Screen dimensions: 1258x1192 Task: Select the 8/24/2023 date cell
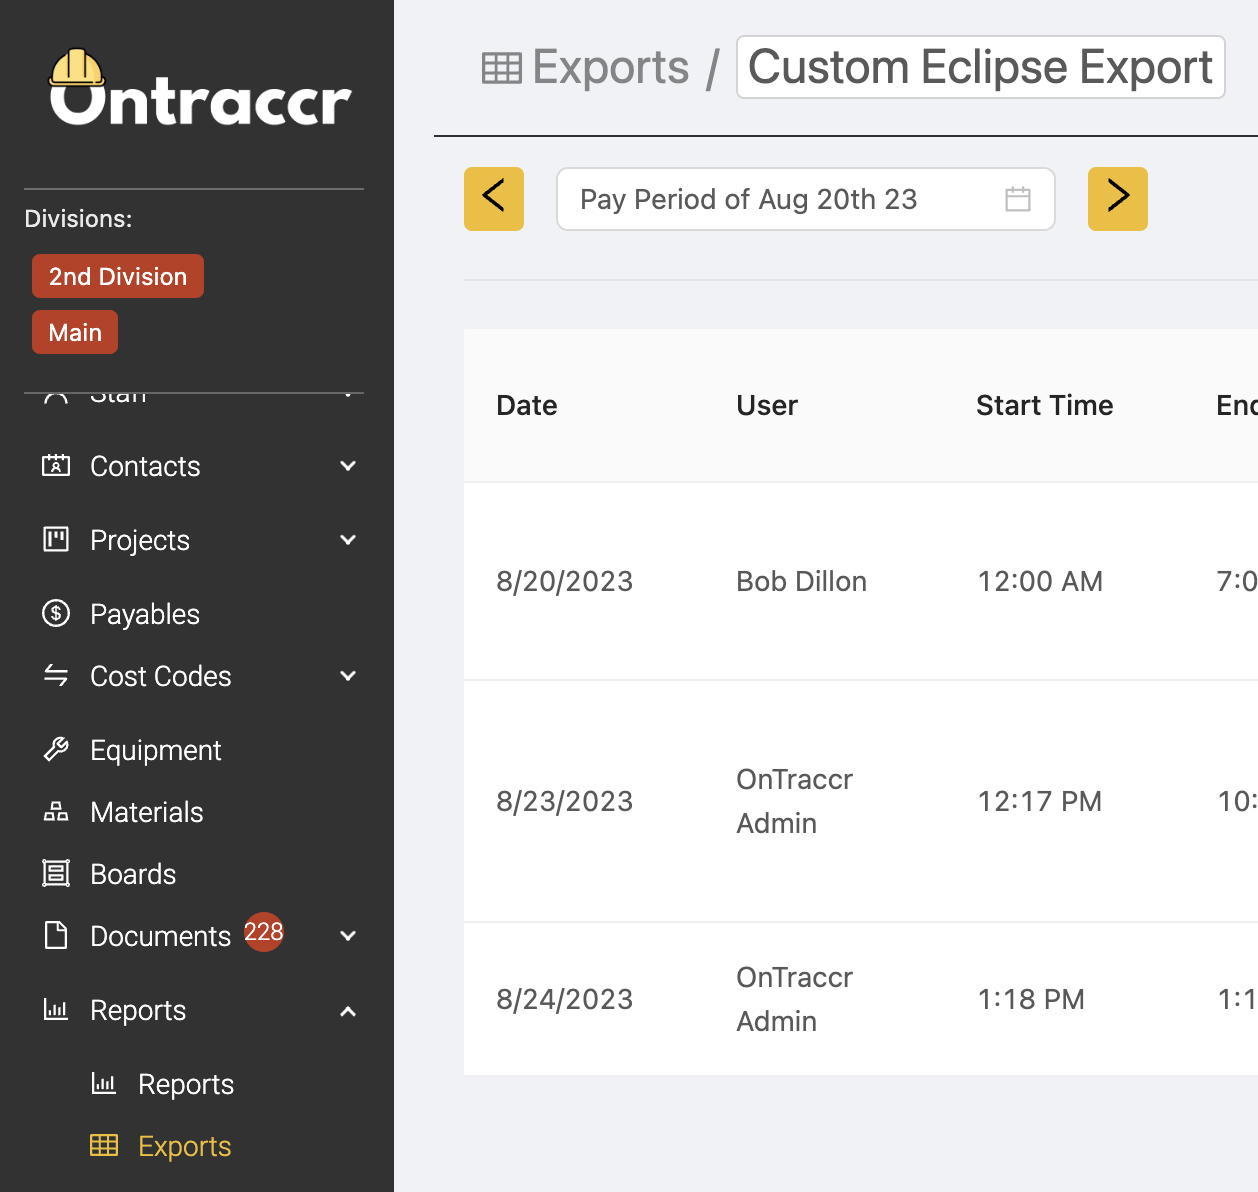(x=565, y=999)
